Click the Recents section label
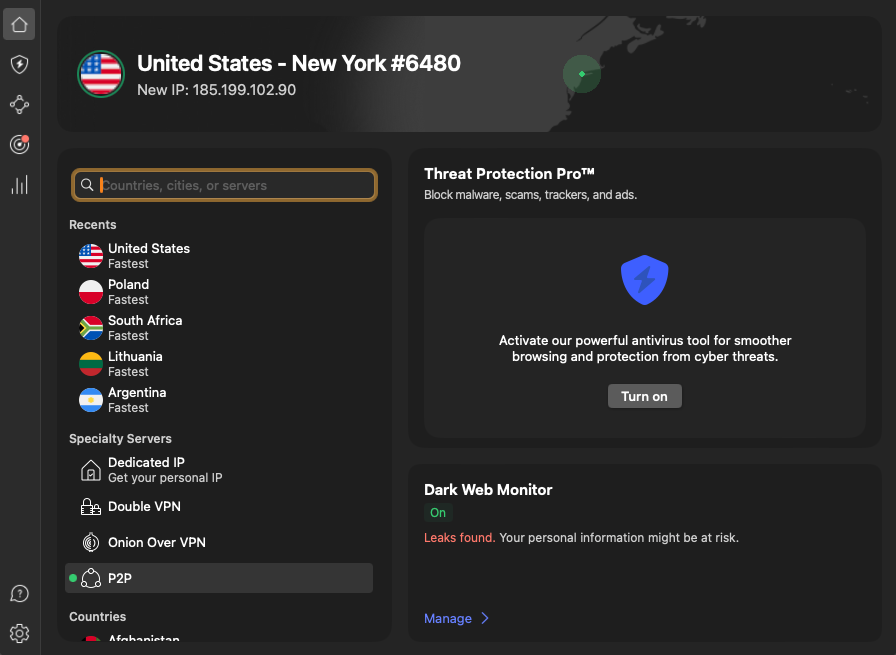The height and width of the screenshot is (655, 896). pos(93,225)
